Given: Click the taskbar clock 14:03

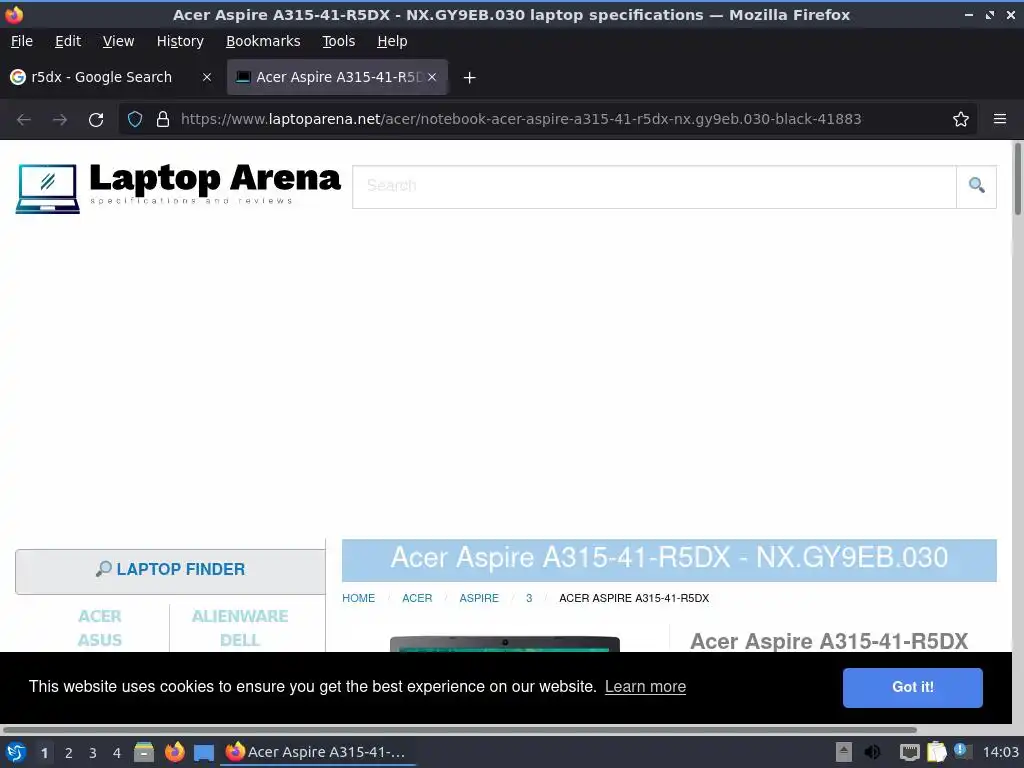Looking at the screenshot, I should pos(1000,752).
